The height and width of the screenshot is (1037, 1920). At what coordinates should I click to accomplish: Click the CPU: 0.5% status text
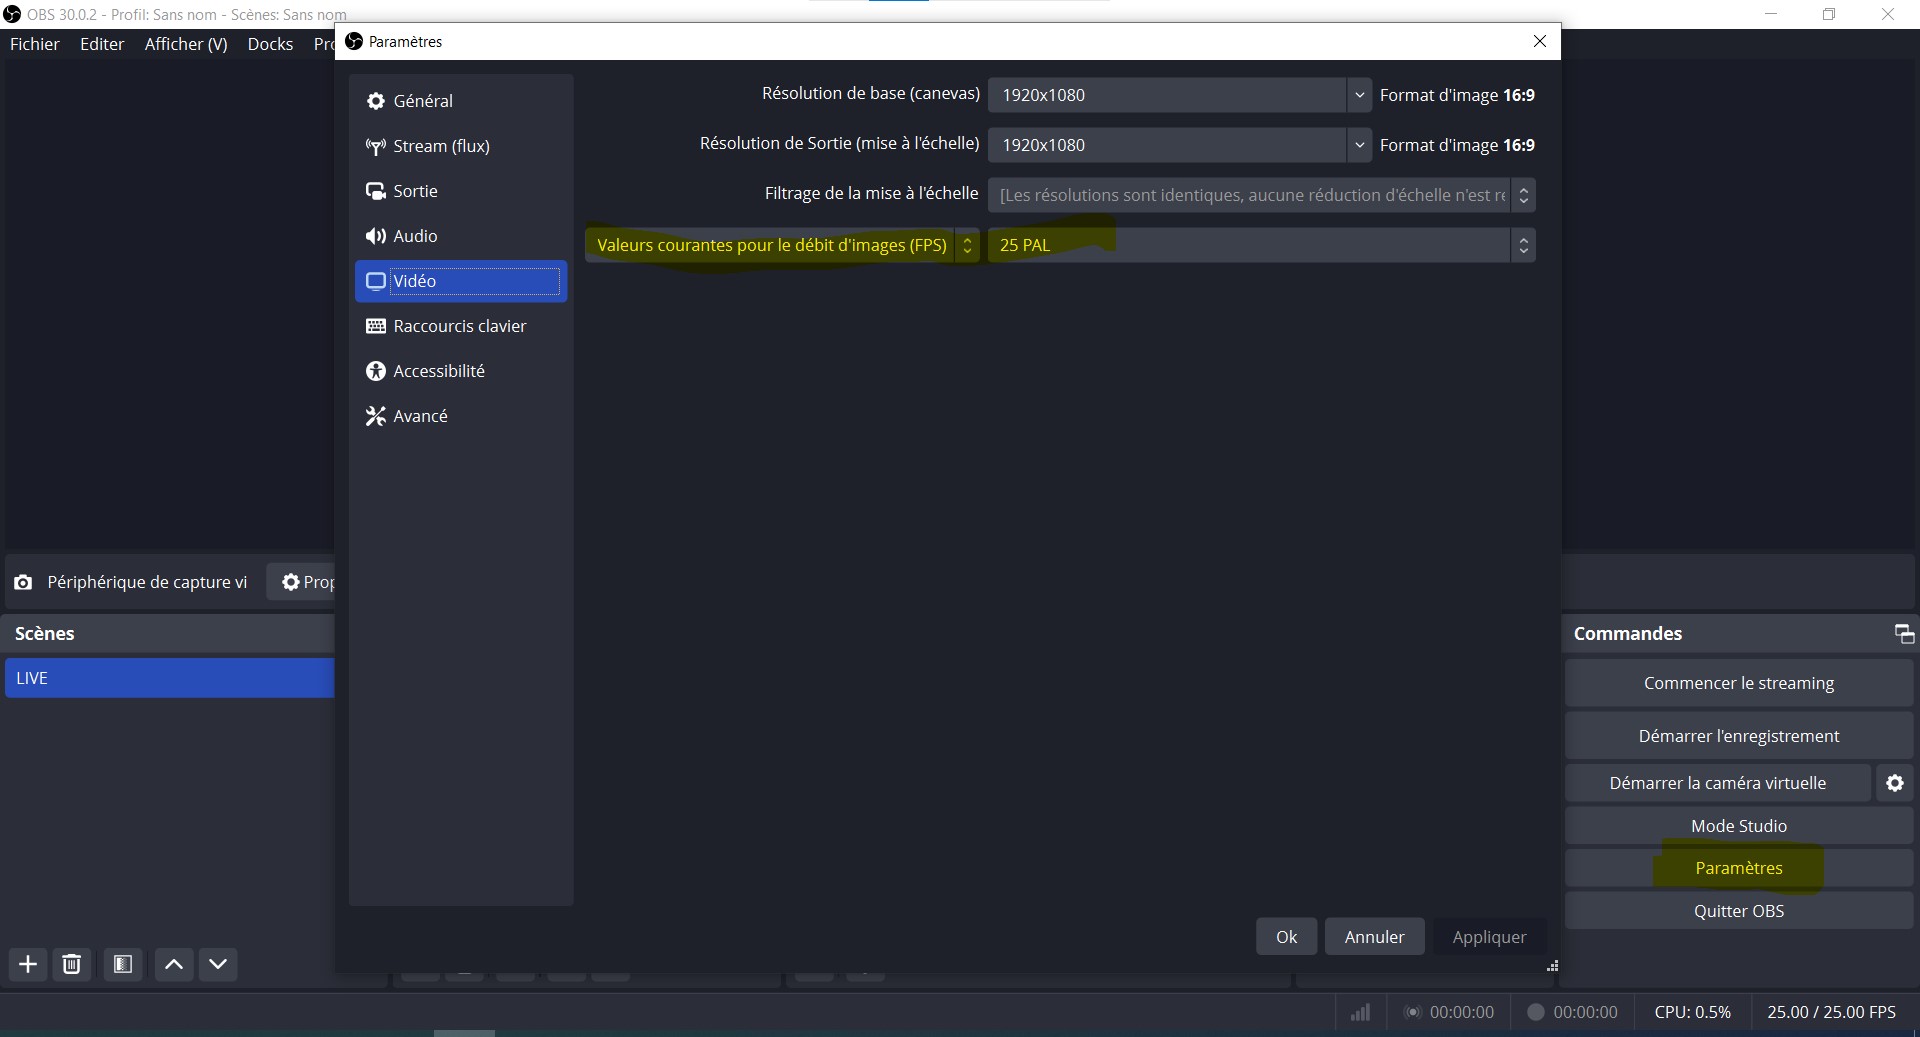1693,1012
